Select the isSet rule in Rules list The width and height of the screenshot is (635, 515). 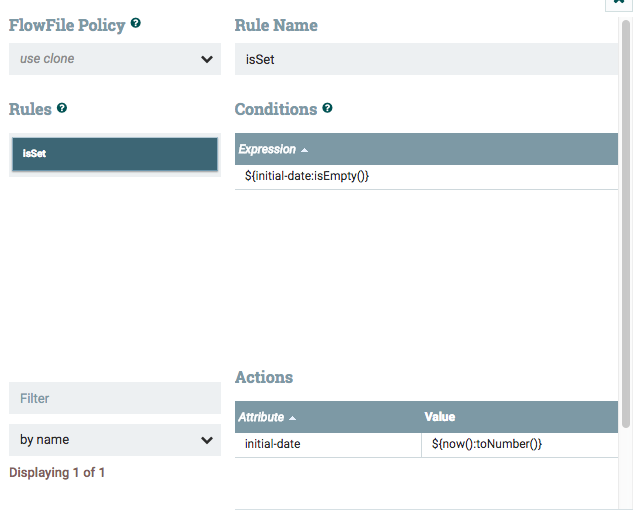114,154
